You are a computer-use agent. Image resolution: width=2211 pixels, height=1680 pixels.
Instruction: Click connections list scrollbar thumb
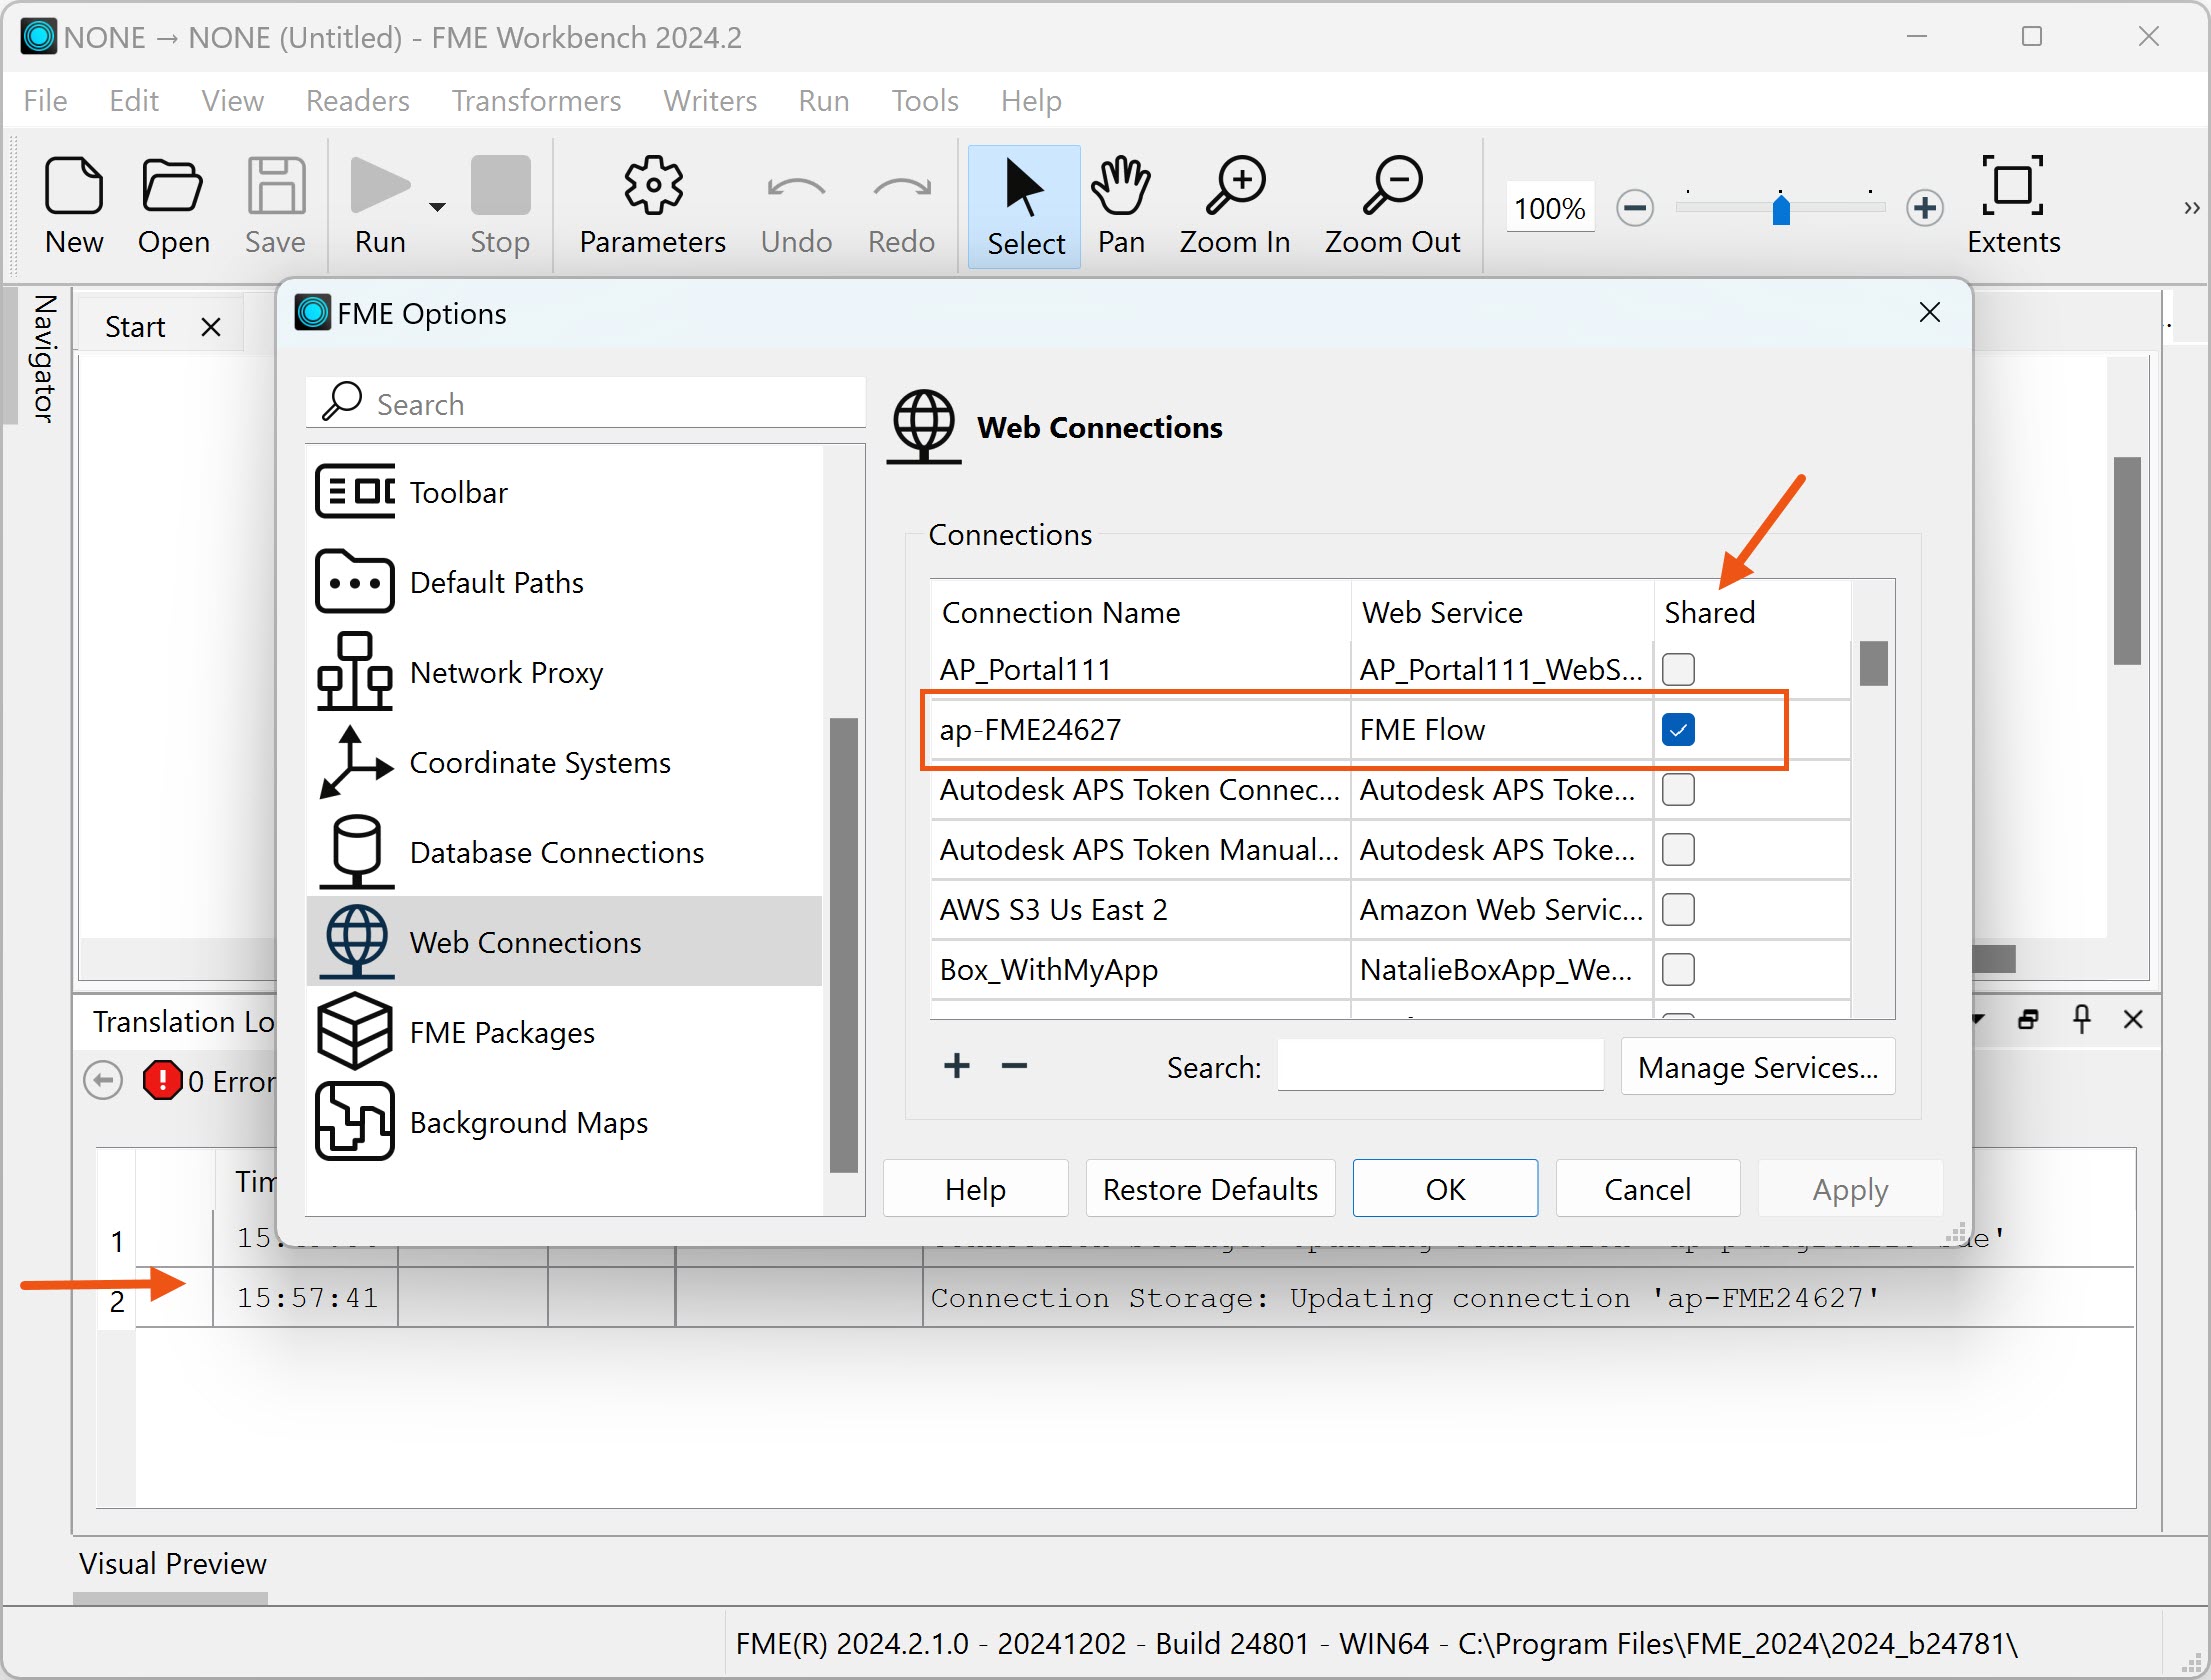pyautogui.click(x=1873, y=664)
